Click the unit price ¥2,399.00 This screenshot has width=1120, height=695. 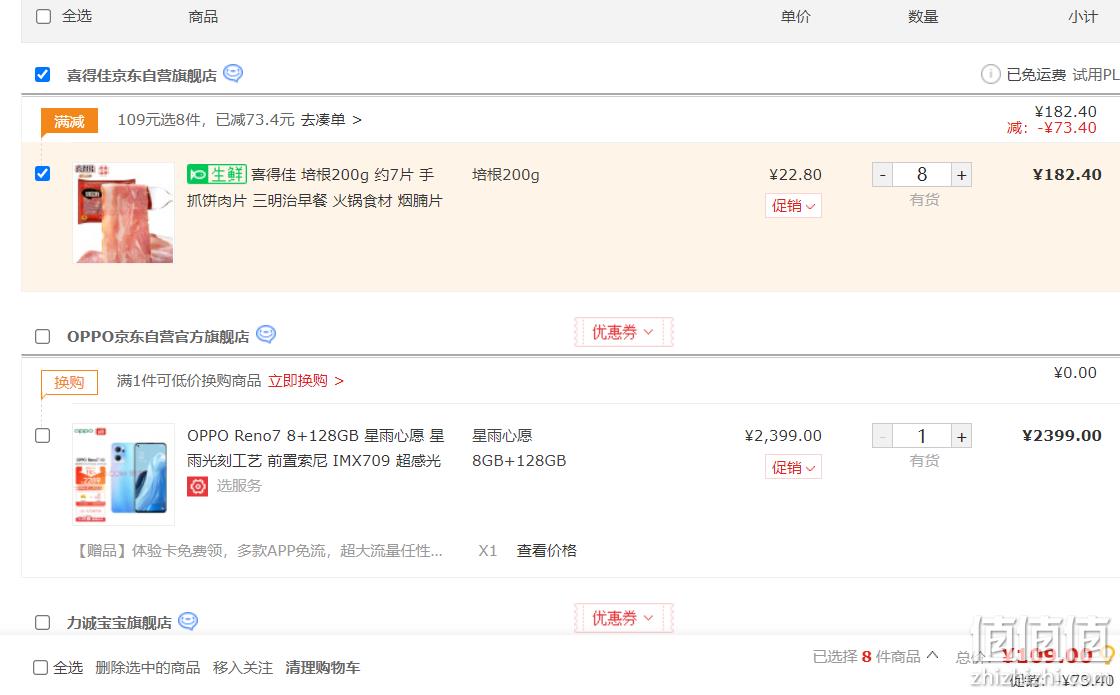783,436
